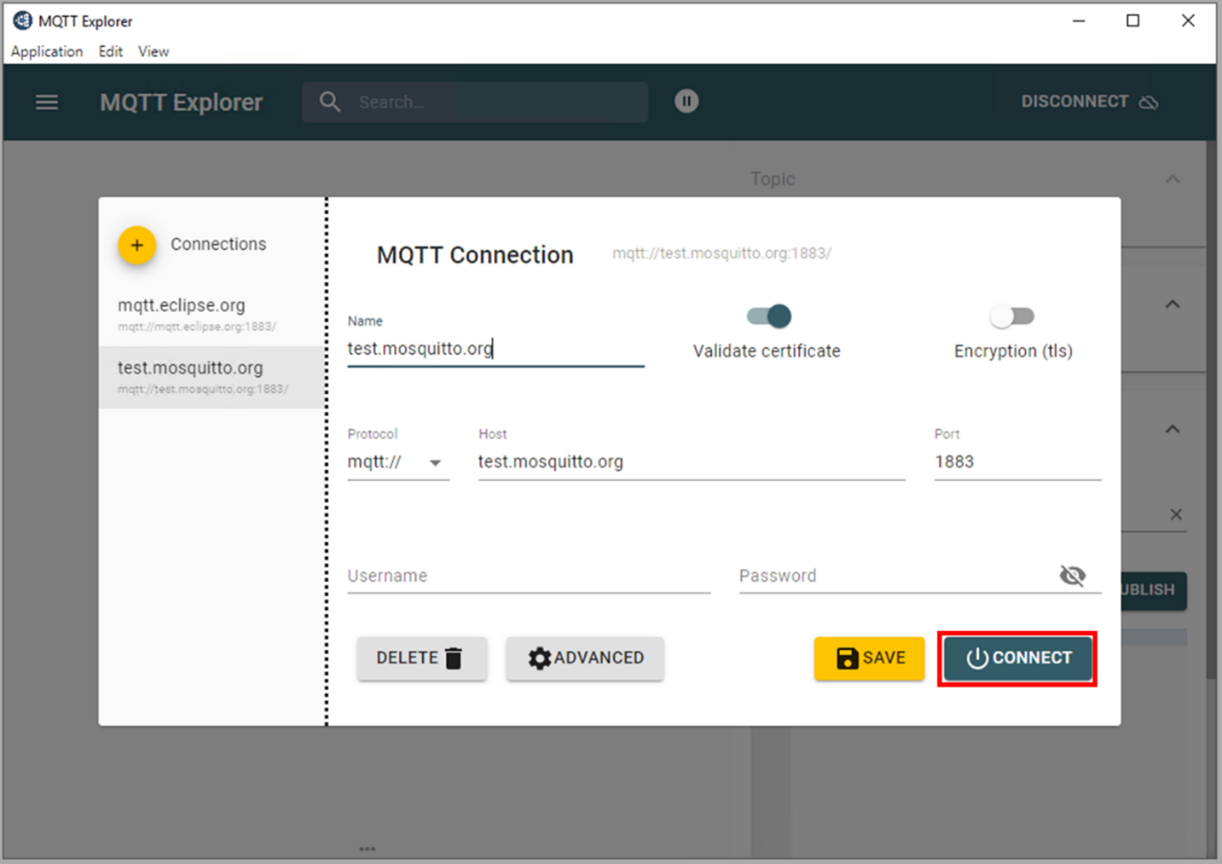
Task: Click the pause messages icon
Action: [x=686, y=101]
